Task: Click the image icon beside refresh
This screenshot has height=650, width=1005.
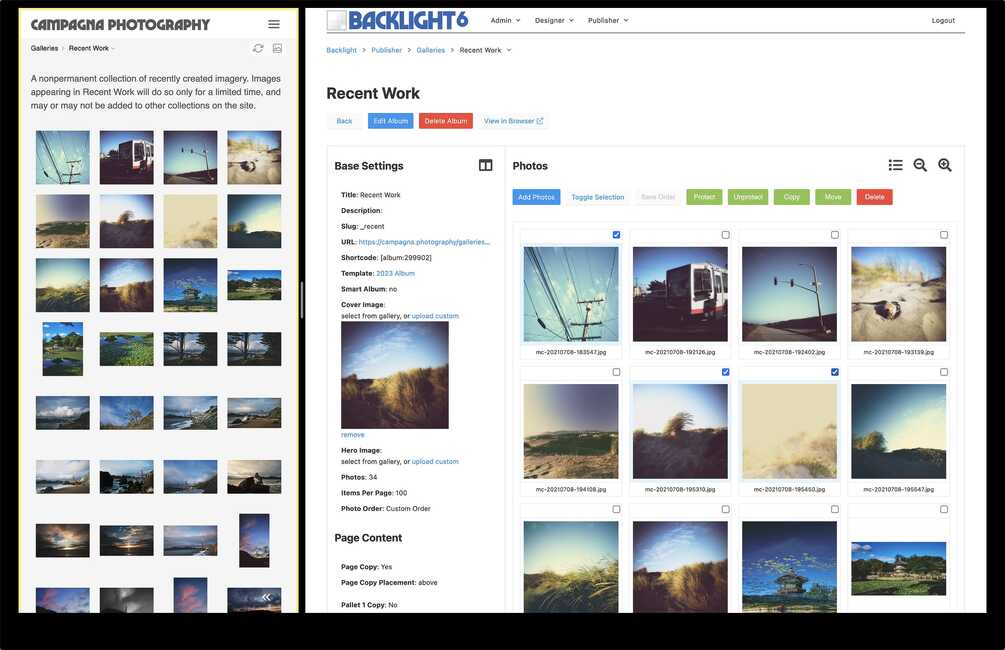Action: tap(277, 48)
